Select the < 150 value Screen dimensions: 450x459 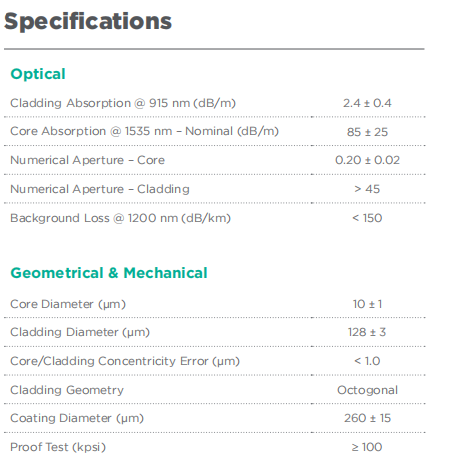367,218
